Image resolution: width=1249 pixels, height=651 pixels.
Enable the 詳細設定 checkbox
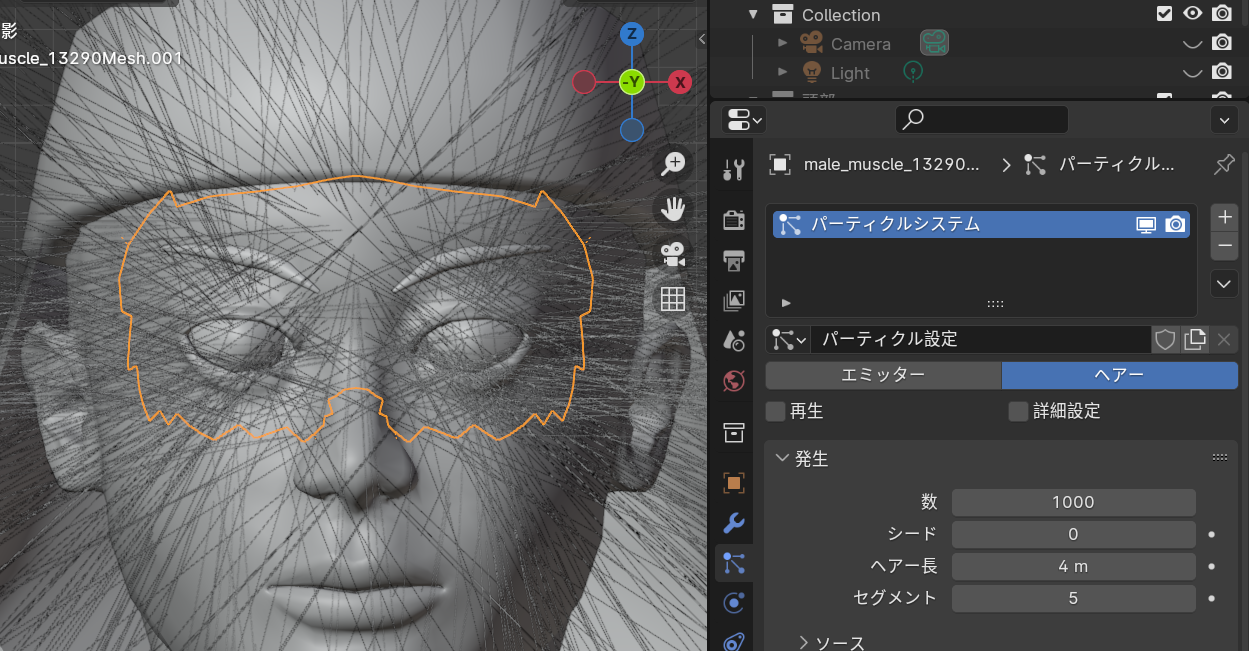coord(1018,411)
